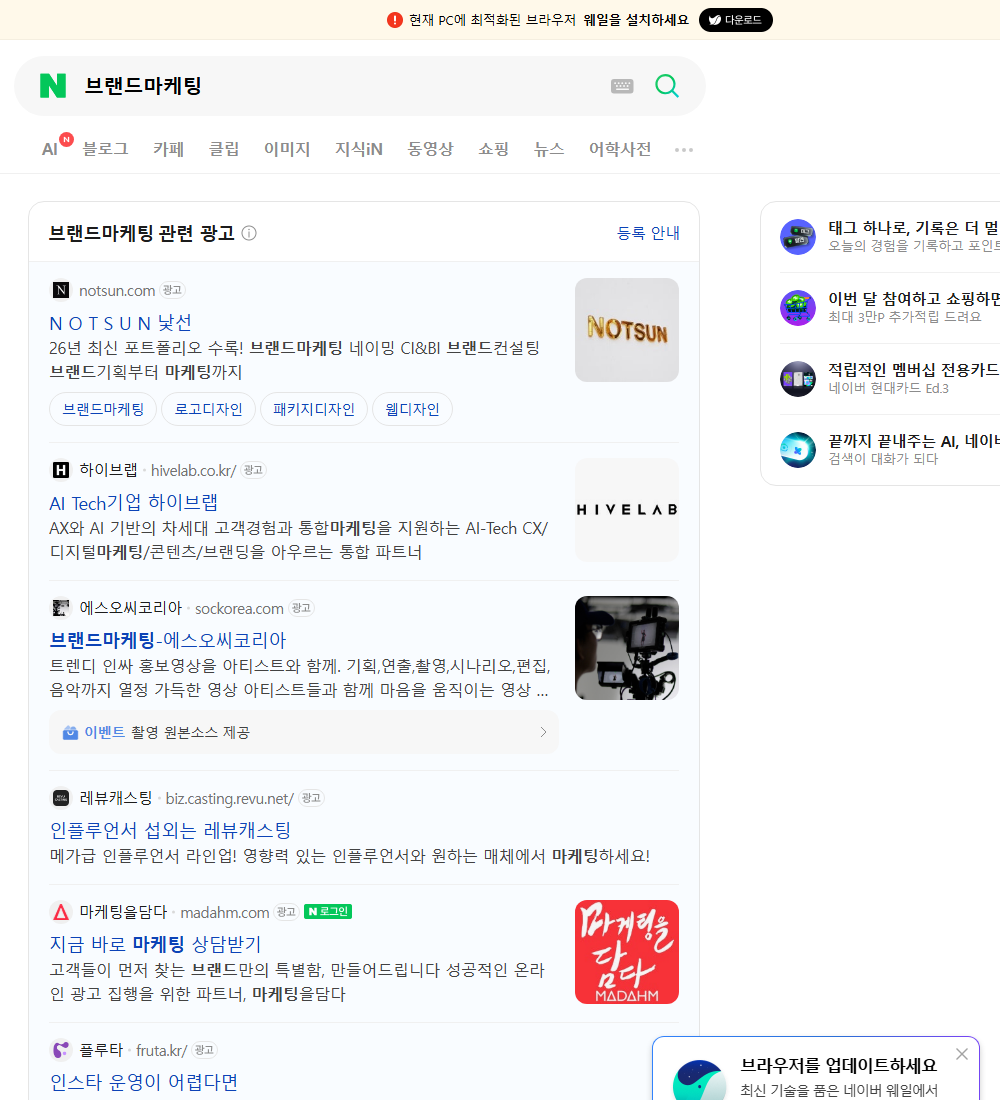Image resolution: width=1000 pixels, height=1100 pixels.
Task: Click icon beside 끝까지 끝내주는 AI promo
Action: (x=798, y=450)
